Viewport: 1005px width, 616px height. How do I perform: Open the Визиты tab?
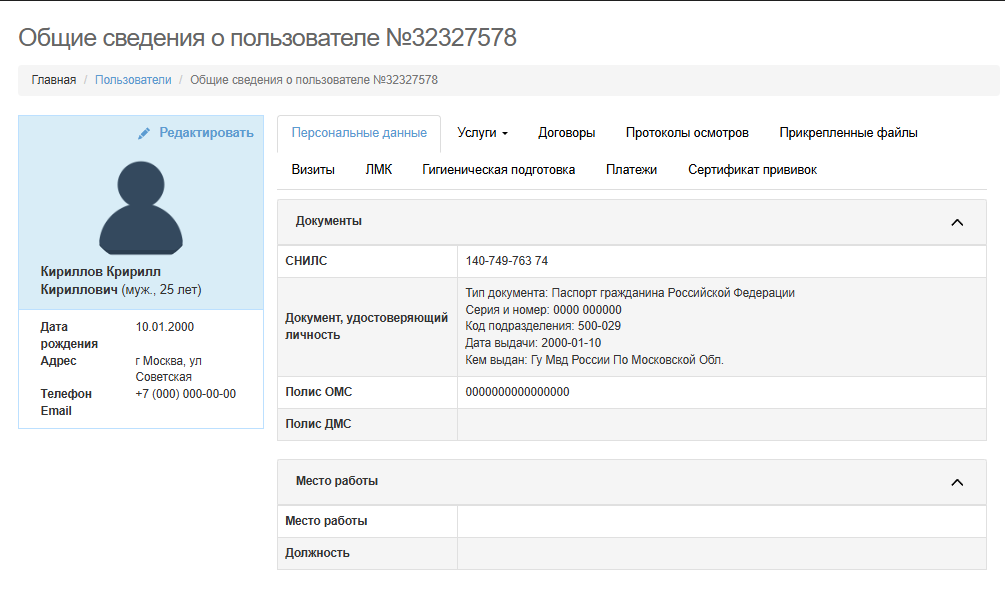[x=313, y=170]
